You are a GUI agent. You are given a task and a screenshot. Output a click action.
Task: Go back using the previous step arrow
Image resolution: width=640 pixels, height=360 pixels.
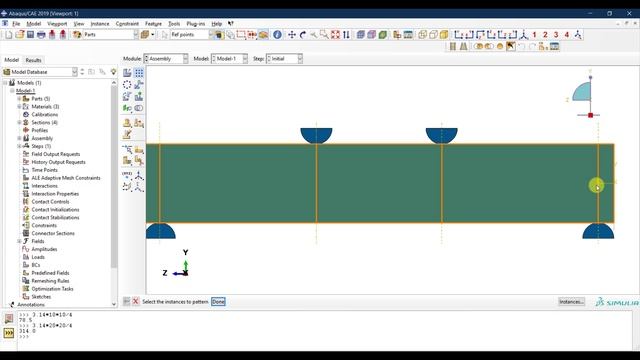[x=127, y=302]
